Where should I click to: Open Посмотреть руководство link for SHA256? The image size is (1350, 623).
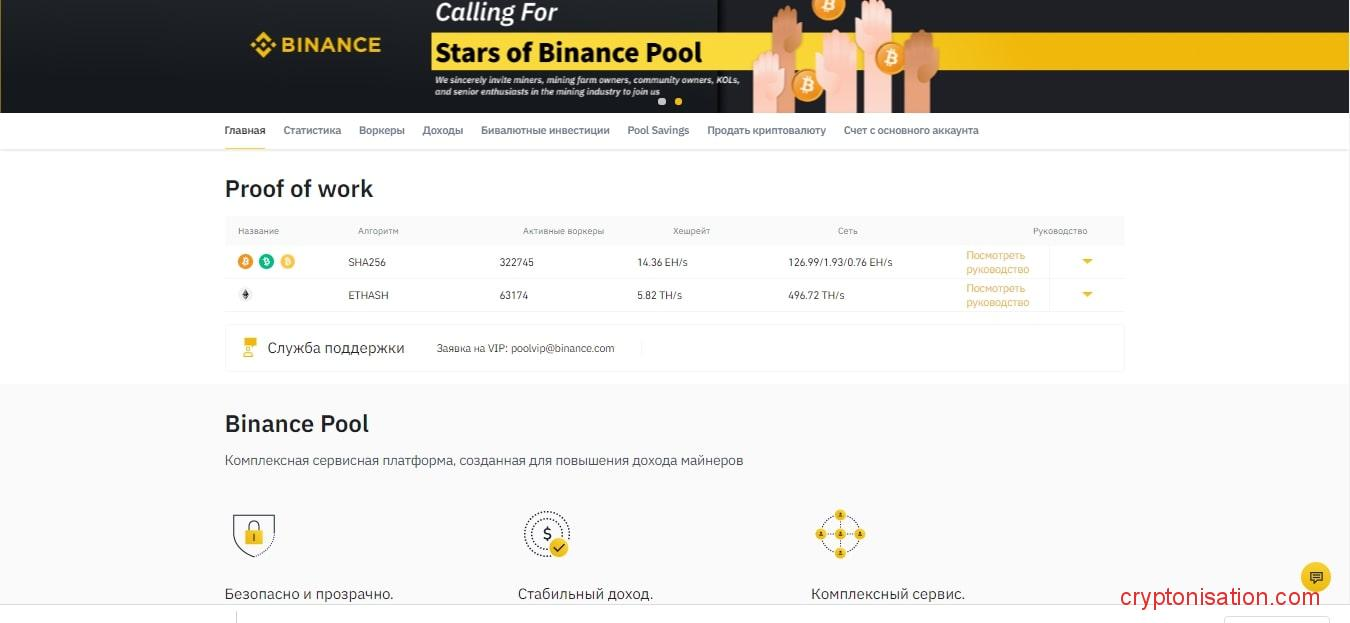click(x=997, y=262)
